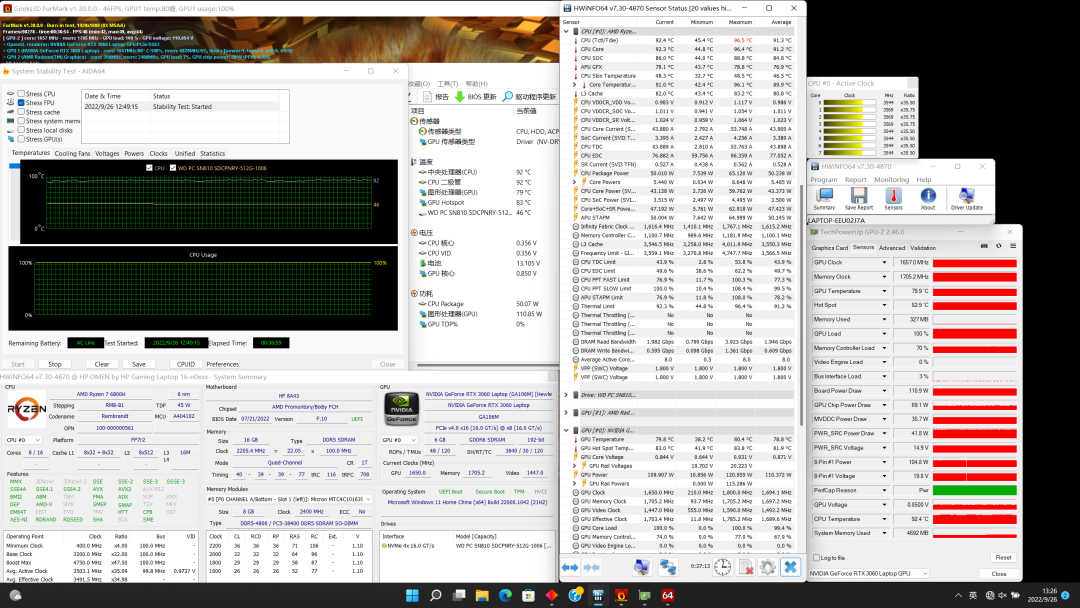This screenshot has width=1080, height=608.
Task: Uncheck the Stress FPU option
Action: (22, 103)
